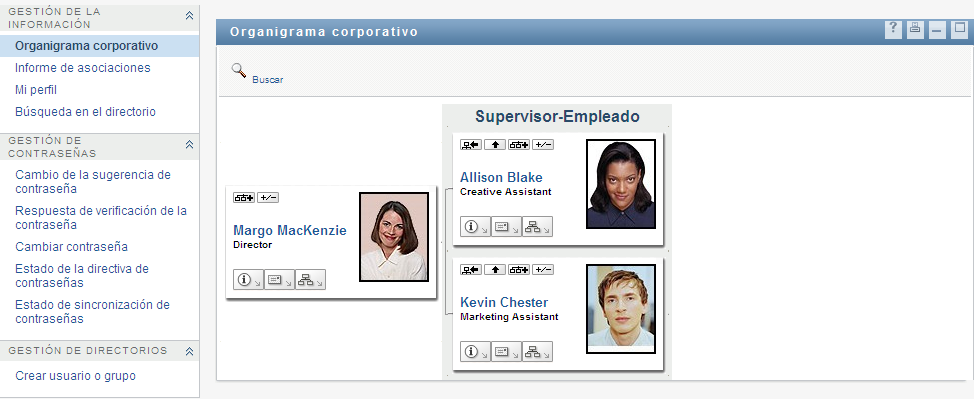Open Búsqueda en el directorio
Image resolution: width=974 pixels, height=399 pixels.
(x=85, y=112)
